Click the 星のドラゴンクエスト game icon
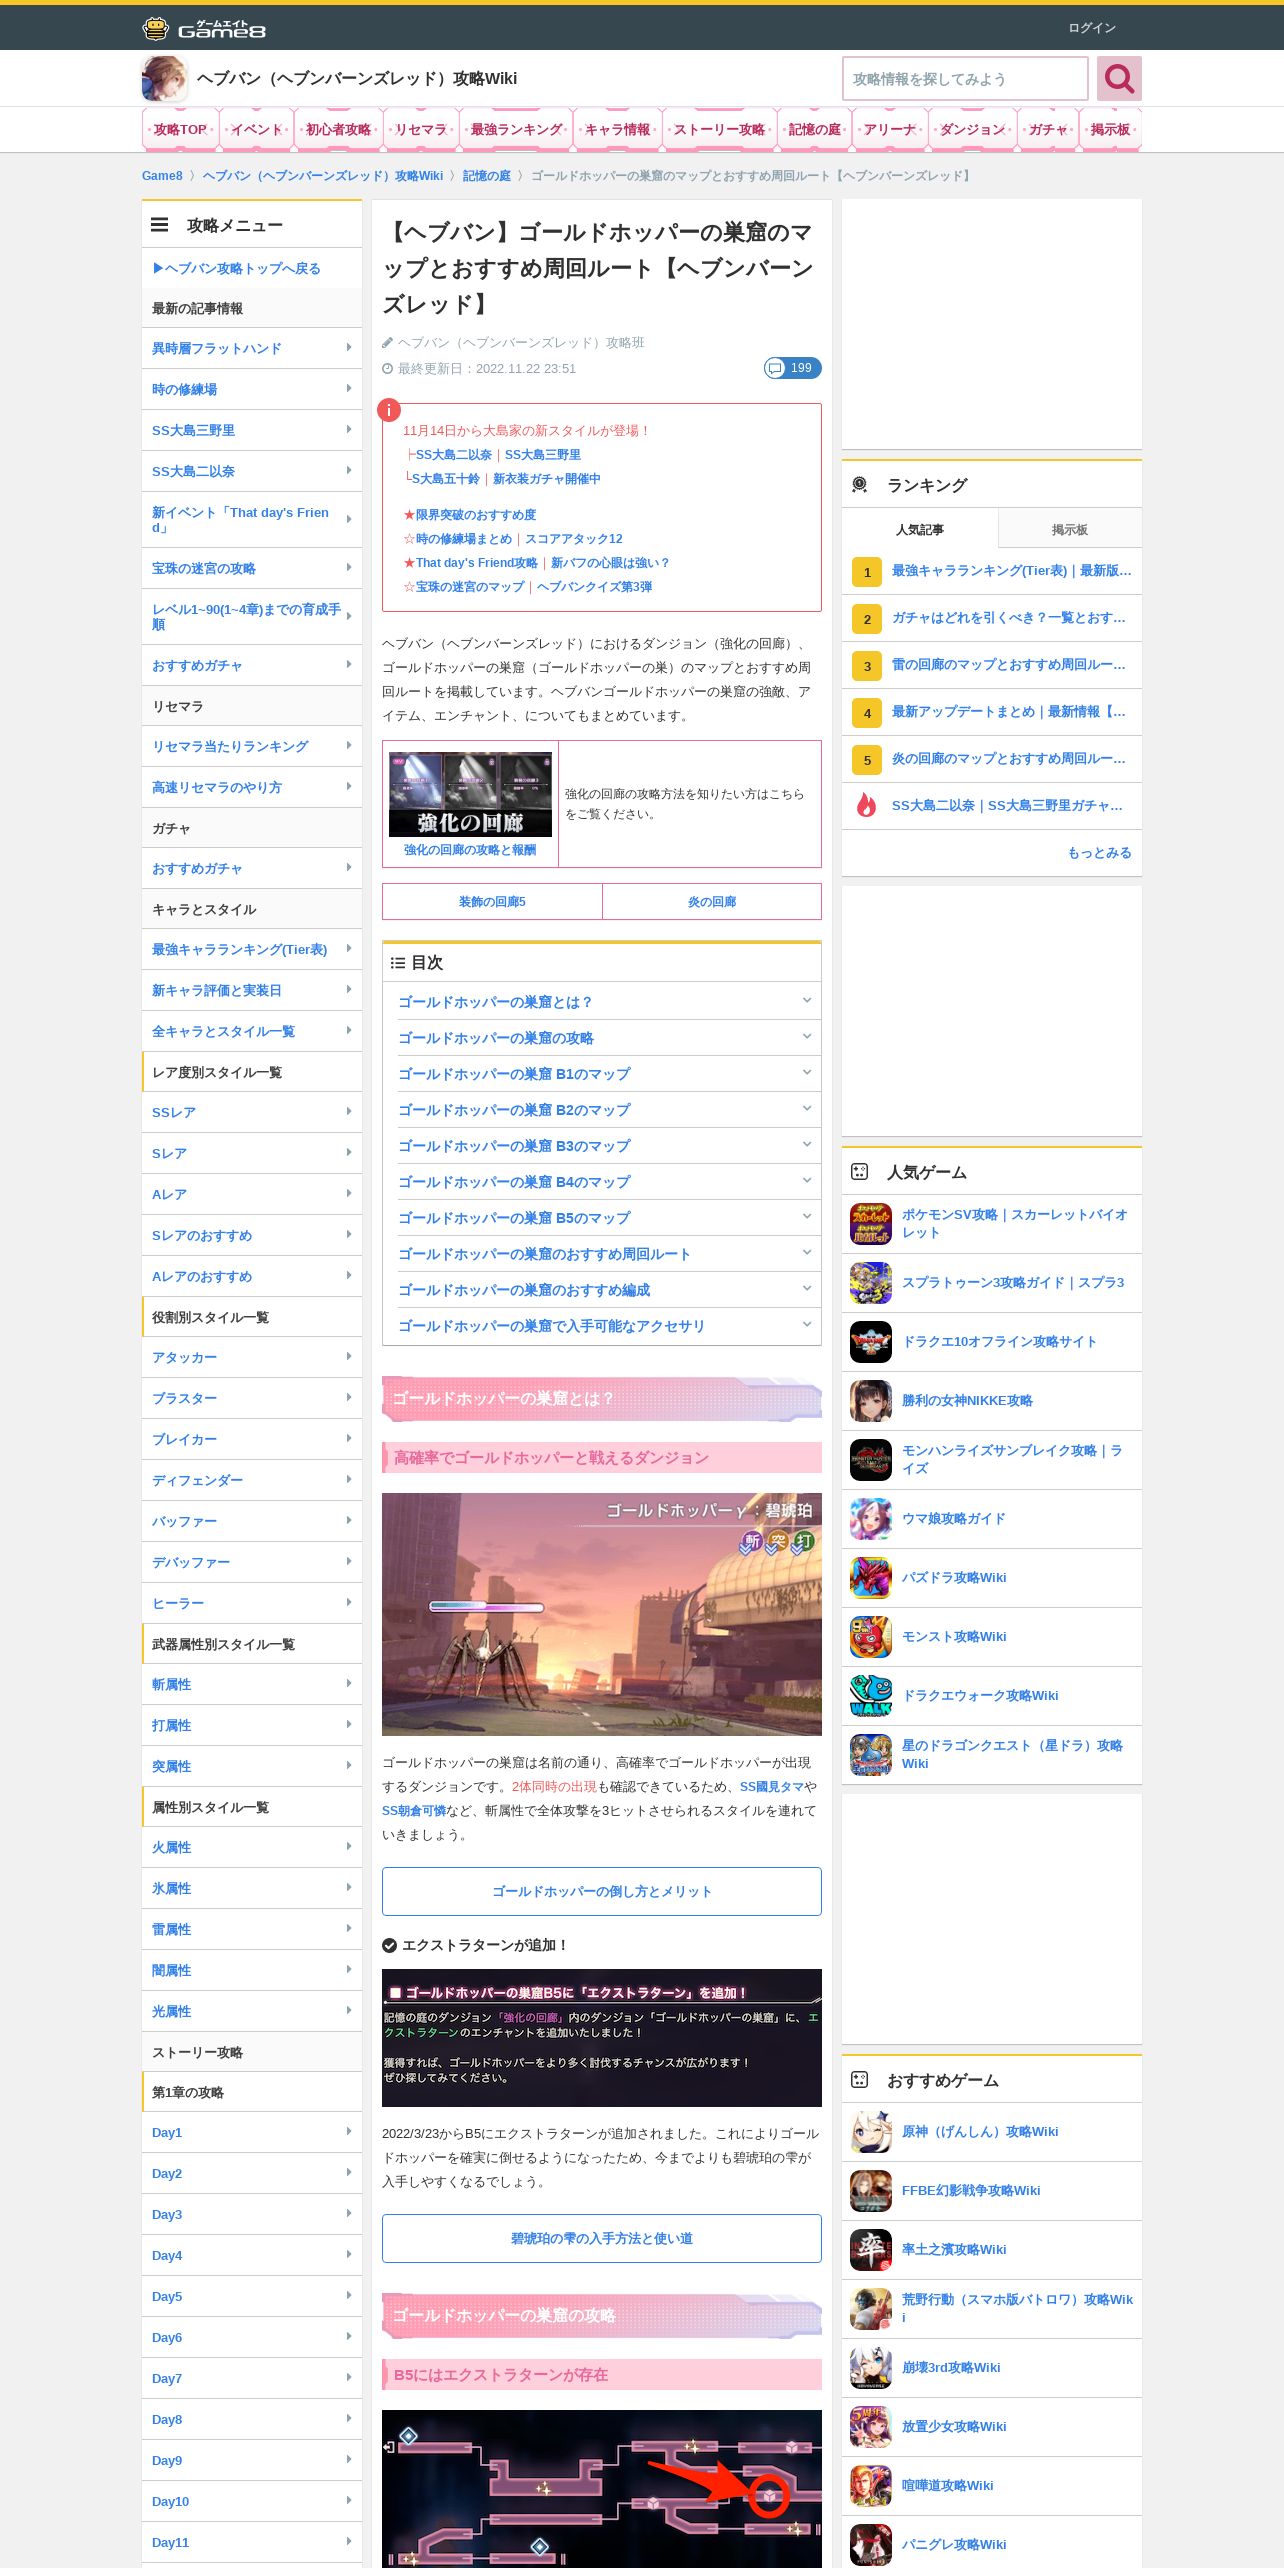1284x2568 pixels. pyautogui.click(x=871, y=1755)
